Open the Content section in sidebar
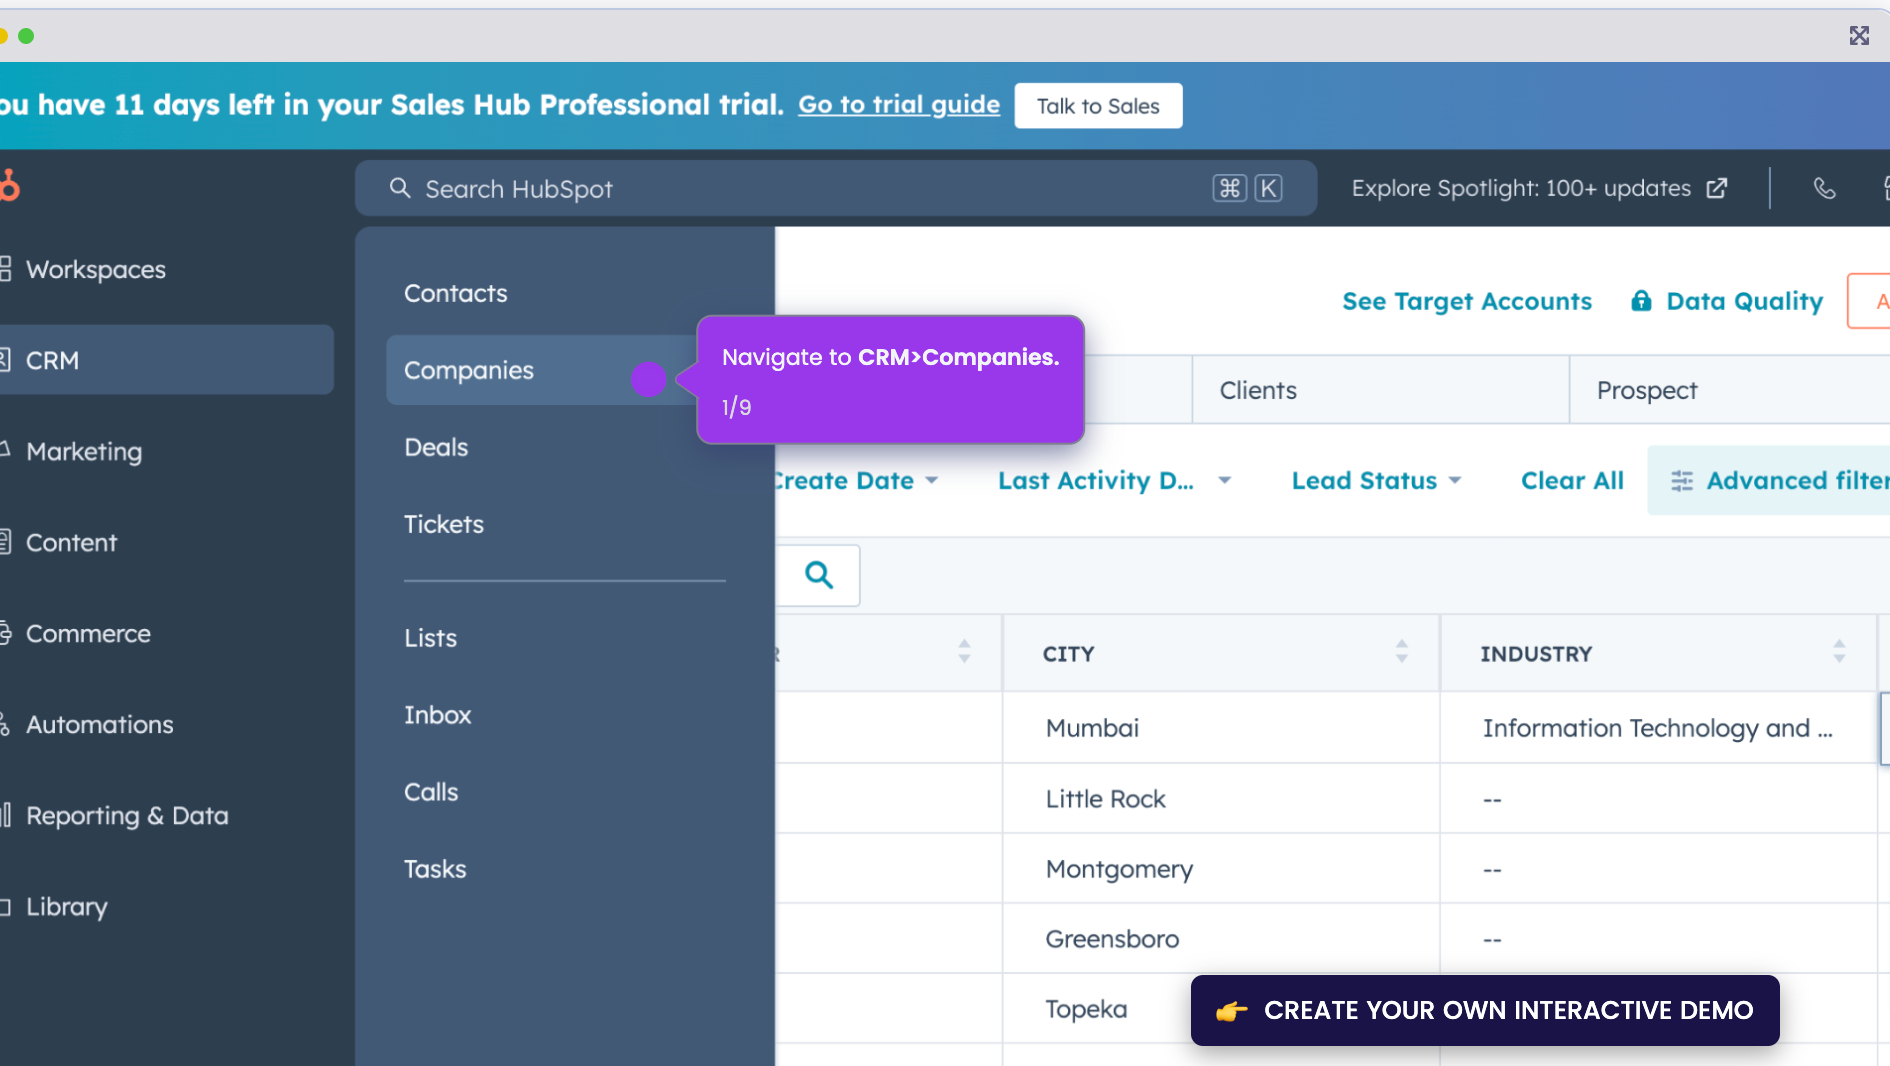1890x1066 pixels. (72, 542)
